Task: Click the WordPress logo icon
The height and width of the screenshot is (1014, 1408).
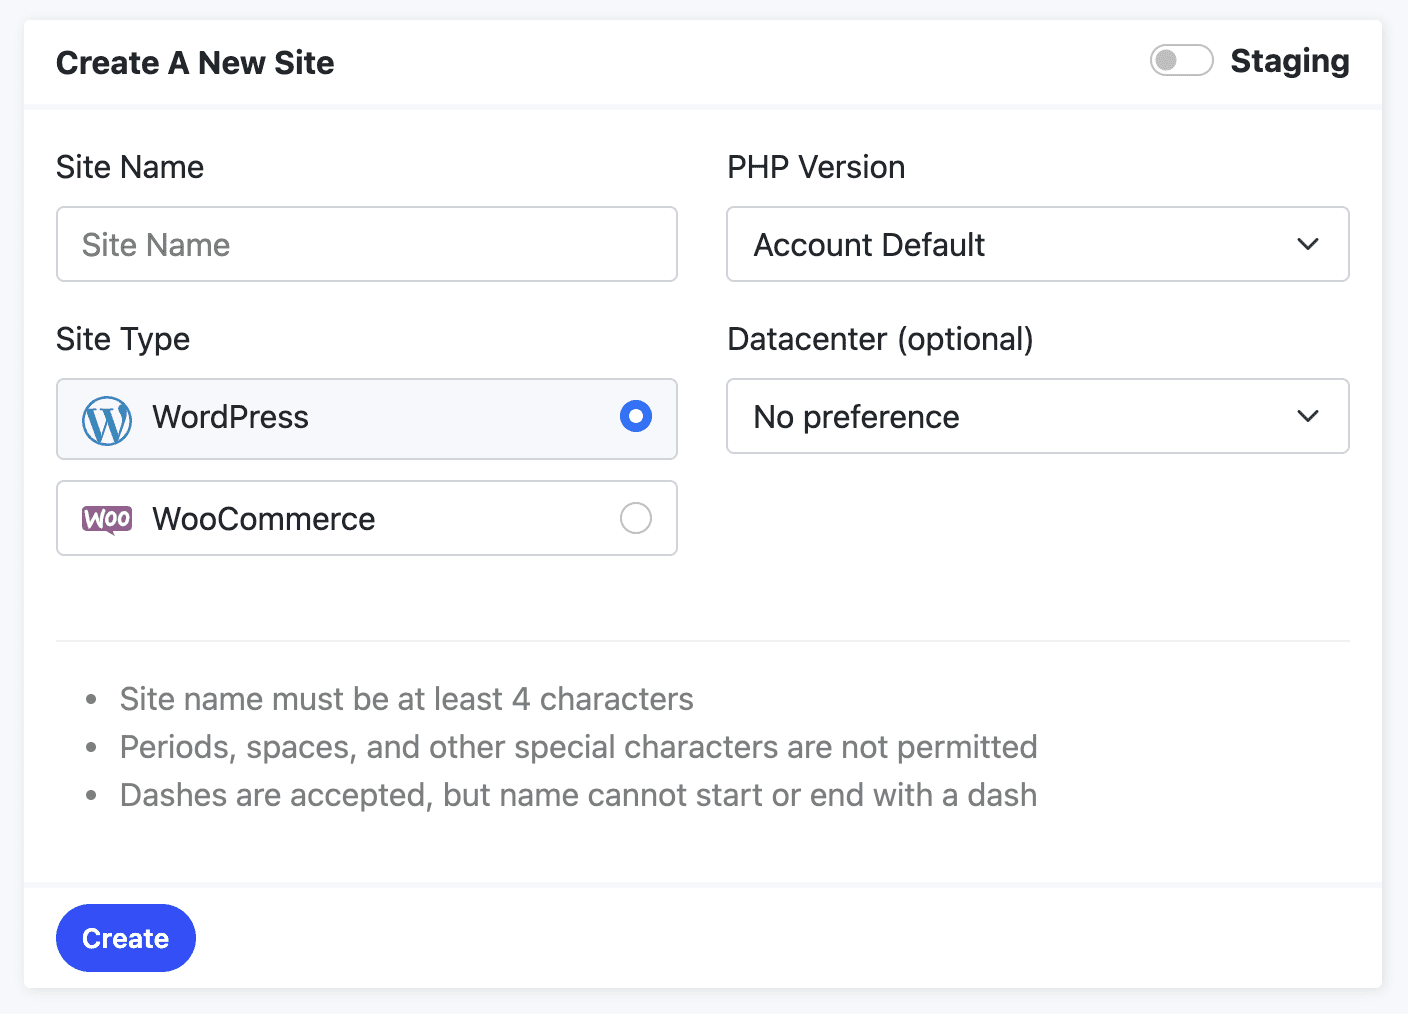Action: click(107, 420)
